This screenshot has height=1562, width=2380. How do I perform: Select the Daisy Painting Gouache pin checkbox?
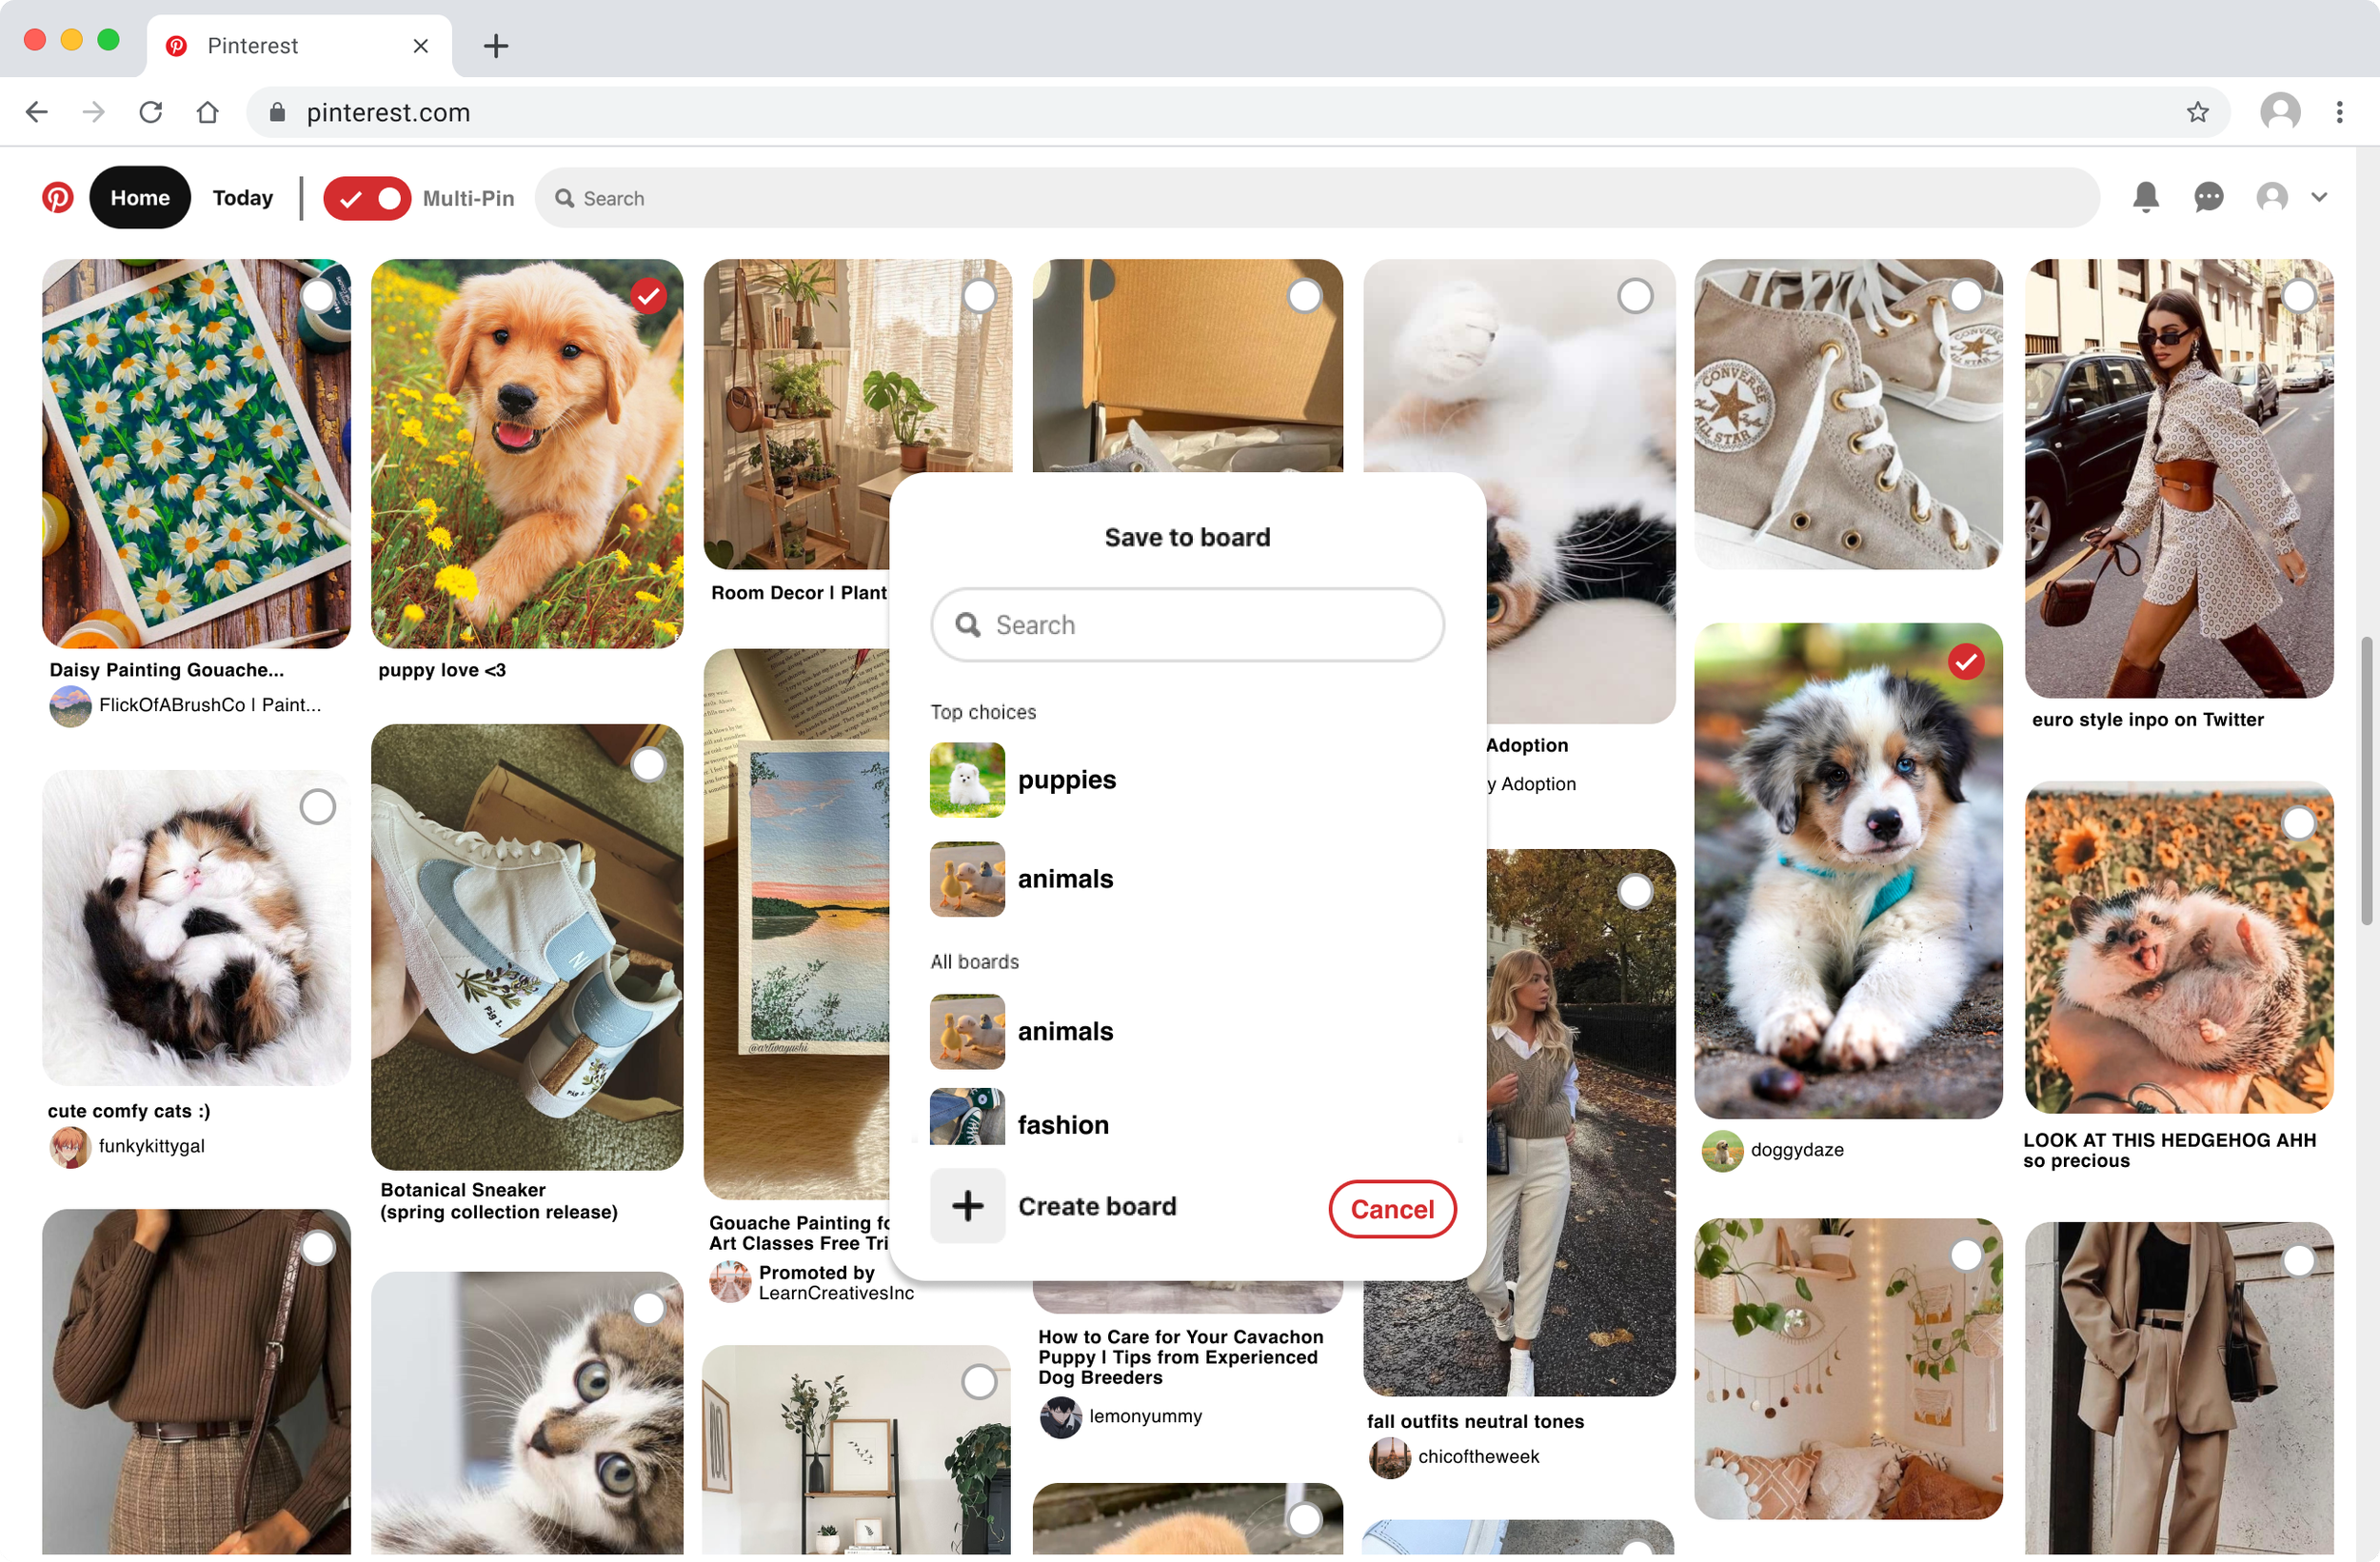point(318,296)
